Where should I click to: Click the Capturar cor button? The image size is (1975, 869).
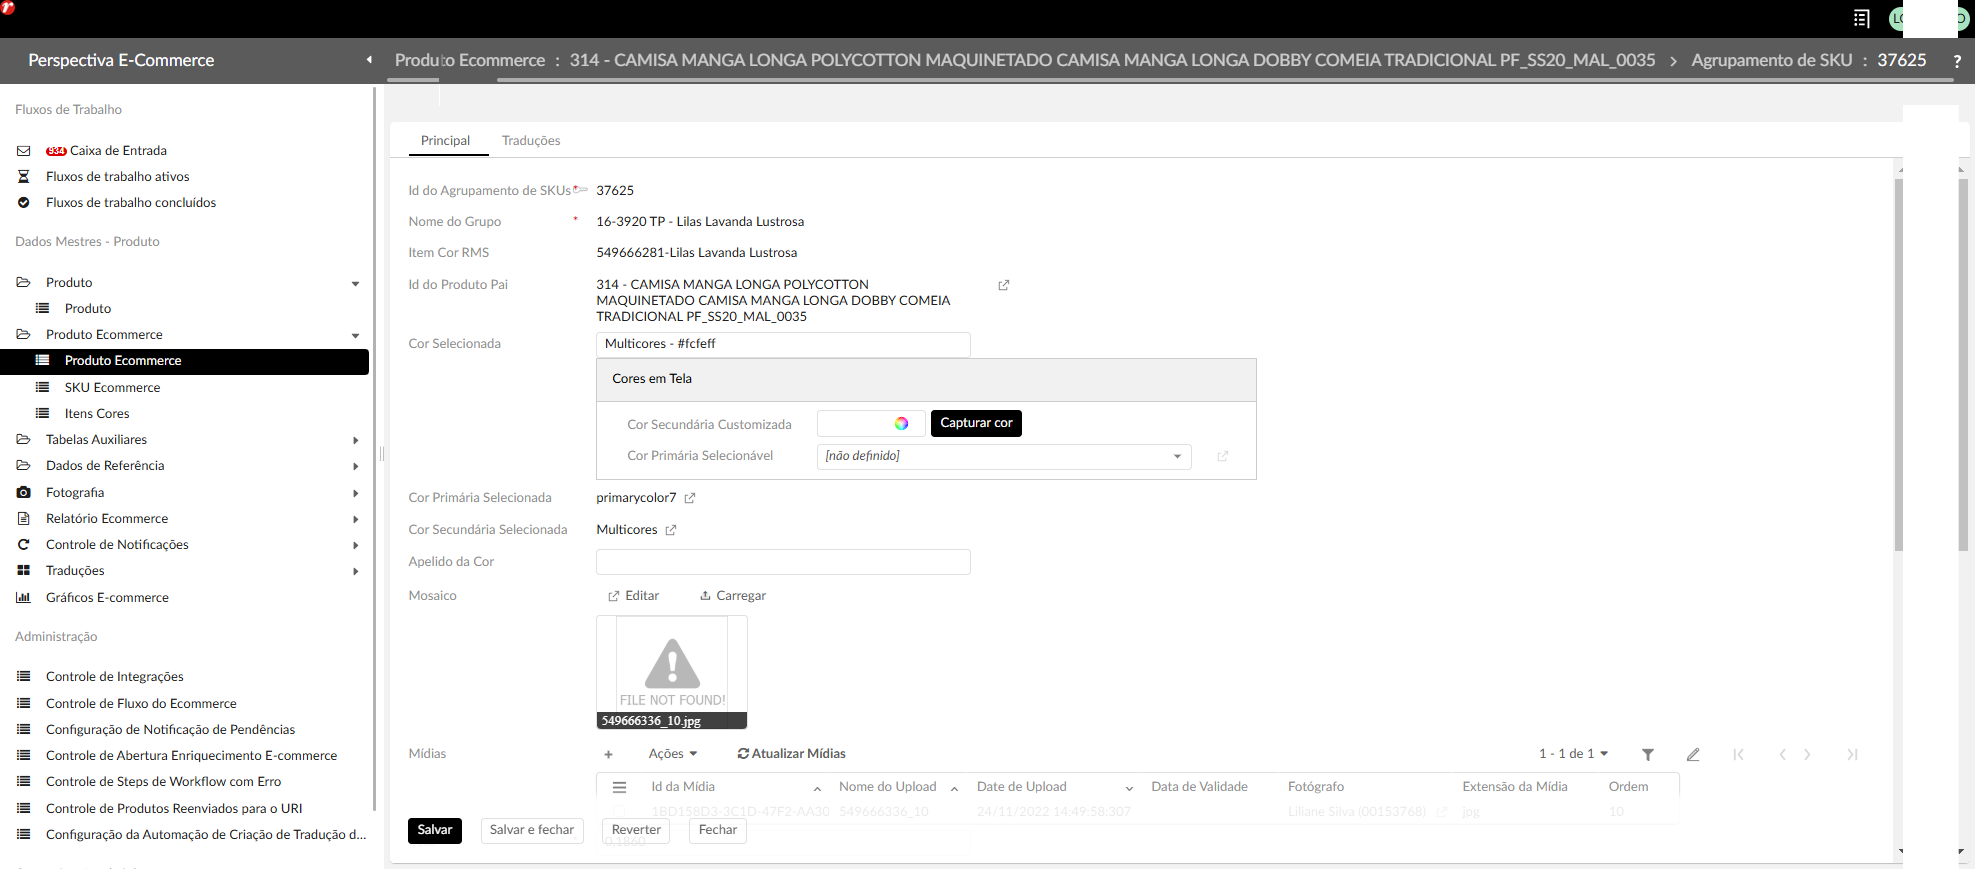coord(975,423)
